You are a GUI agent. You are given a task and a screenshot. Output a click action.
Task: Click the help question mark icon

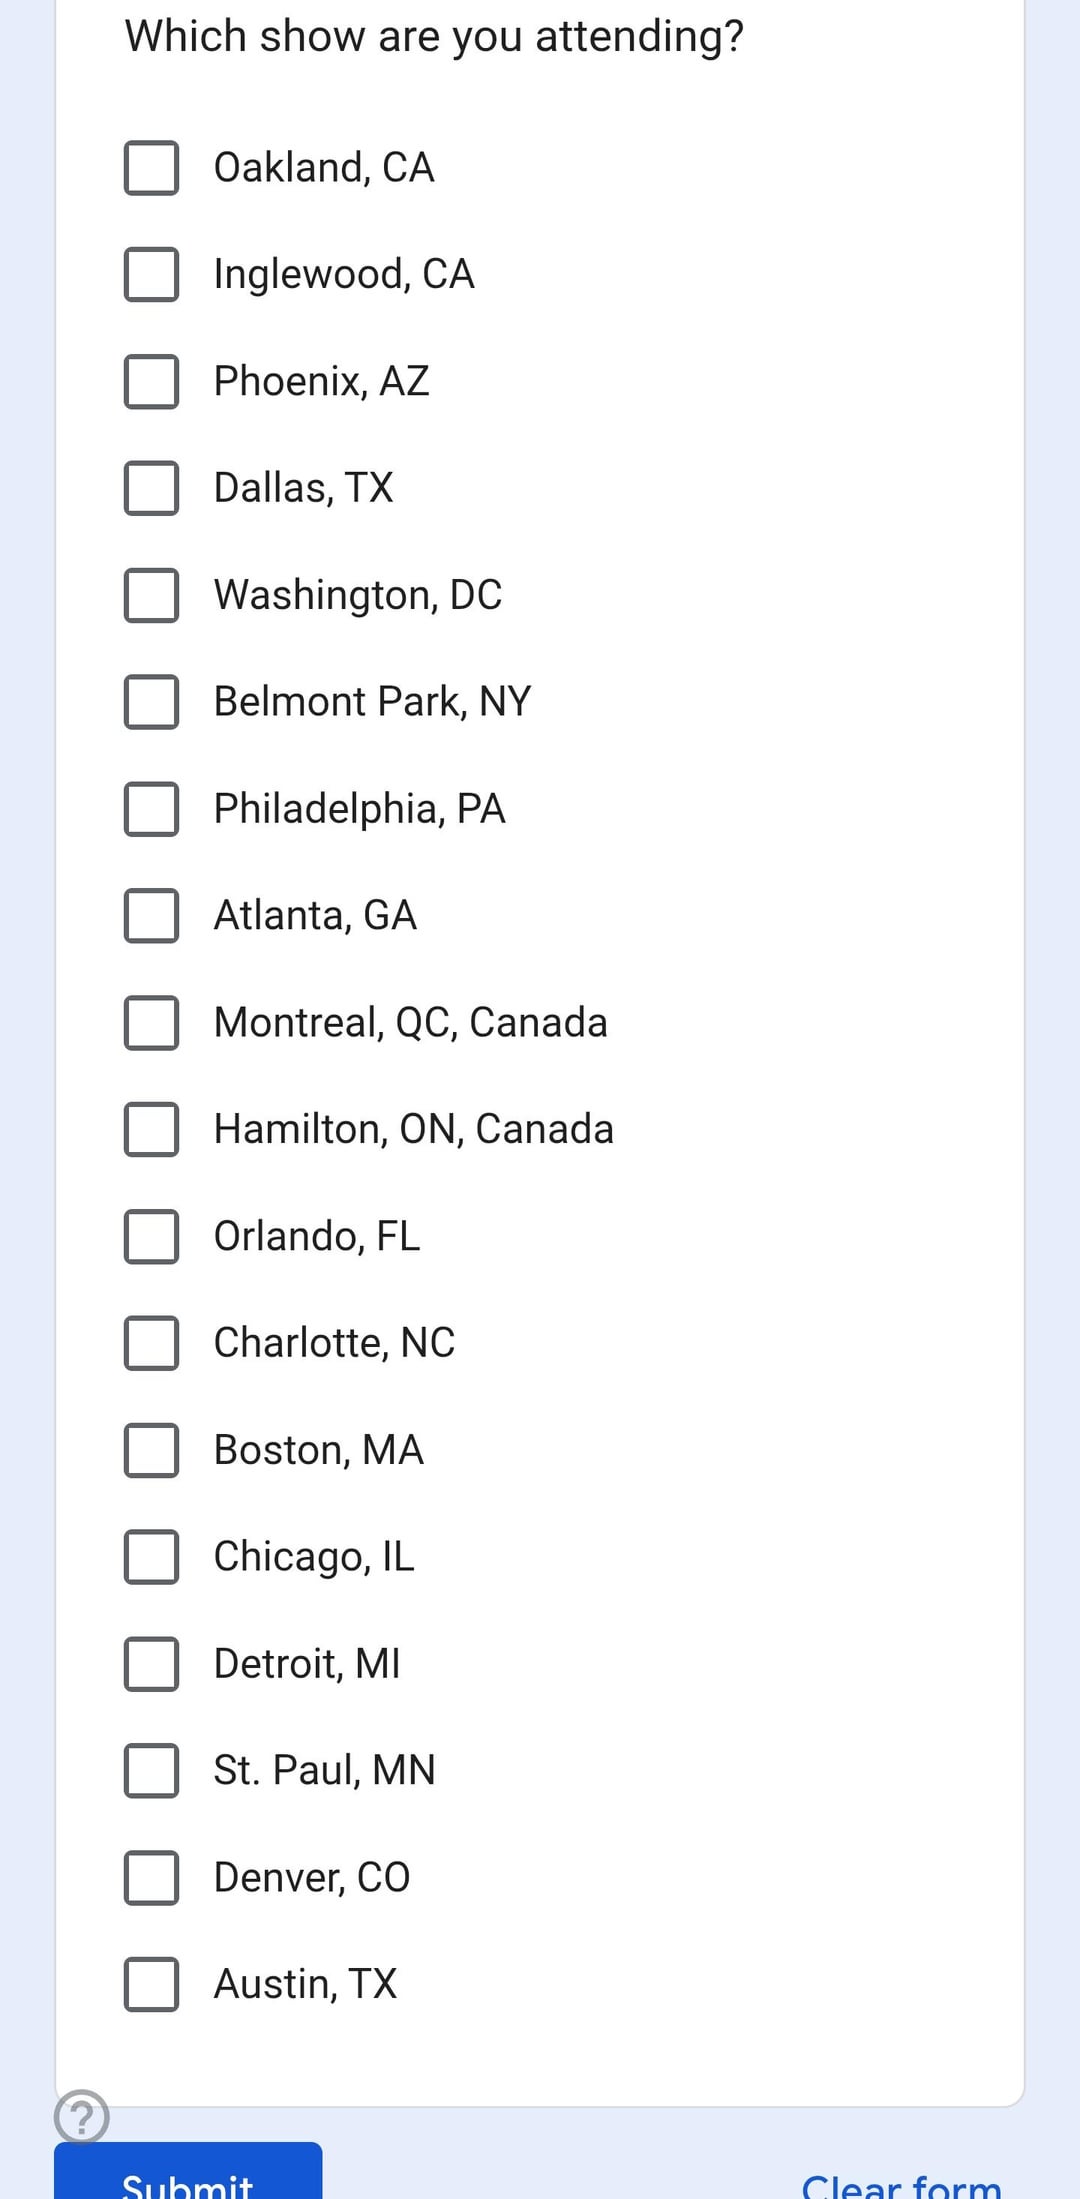[81, 2115]
